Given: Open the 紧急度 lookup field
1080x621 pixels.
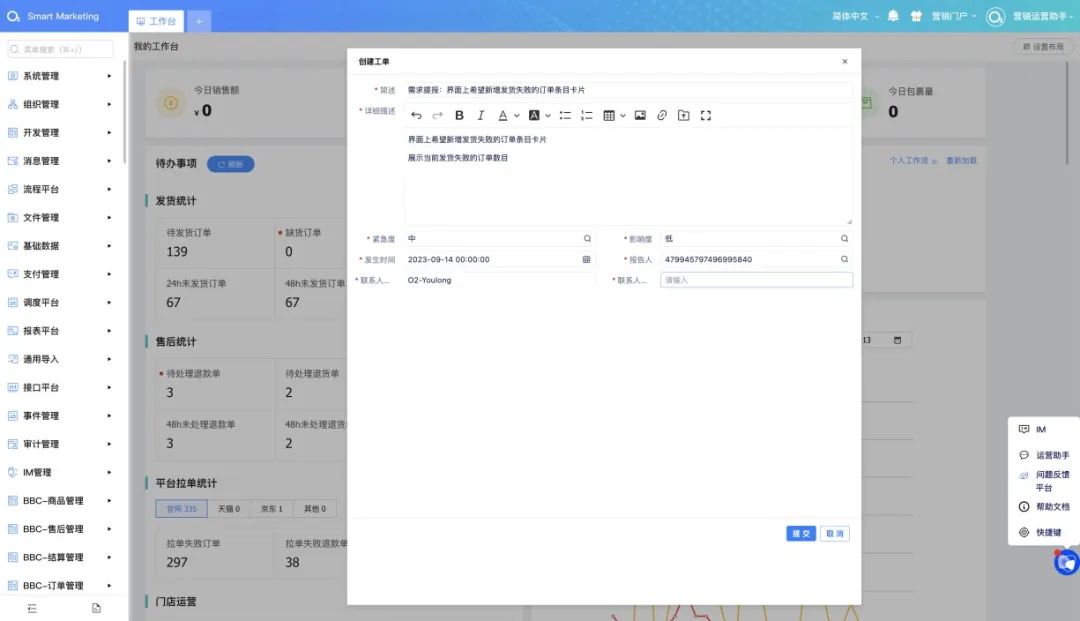Looking at the screenshot, I should pos(587,239).
